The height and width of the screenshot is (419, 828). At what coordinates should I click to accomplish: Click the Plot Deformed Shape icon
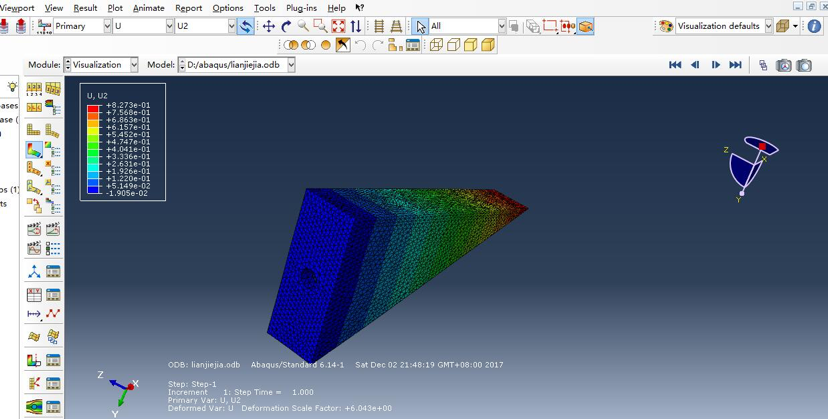point(52,130)
